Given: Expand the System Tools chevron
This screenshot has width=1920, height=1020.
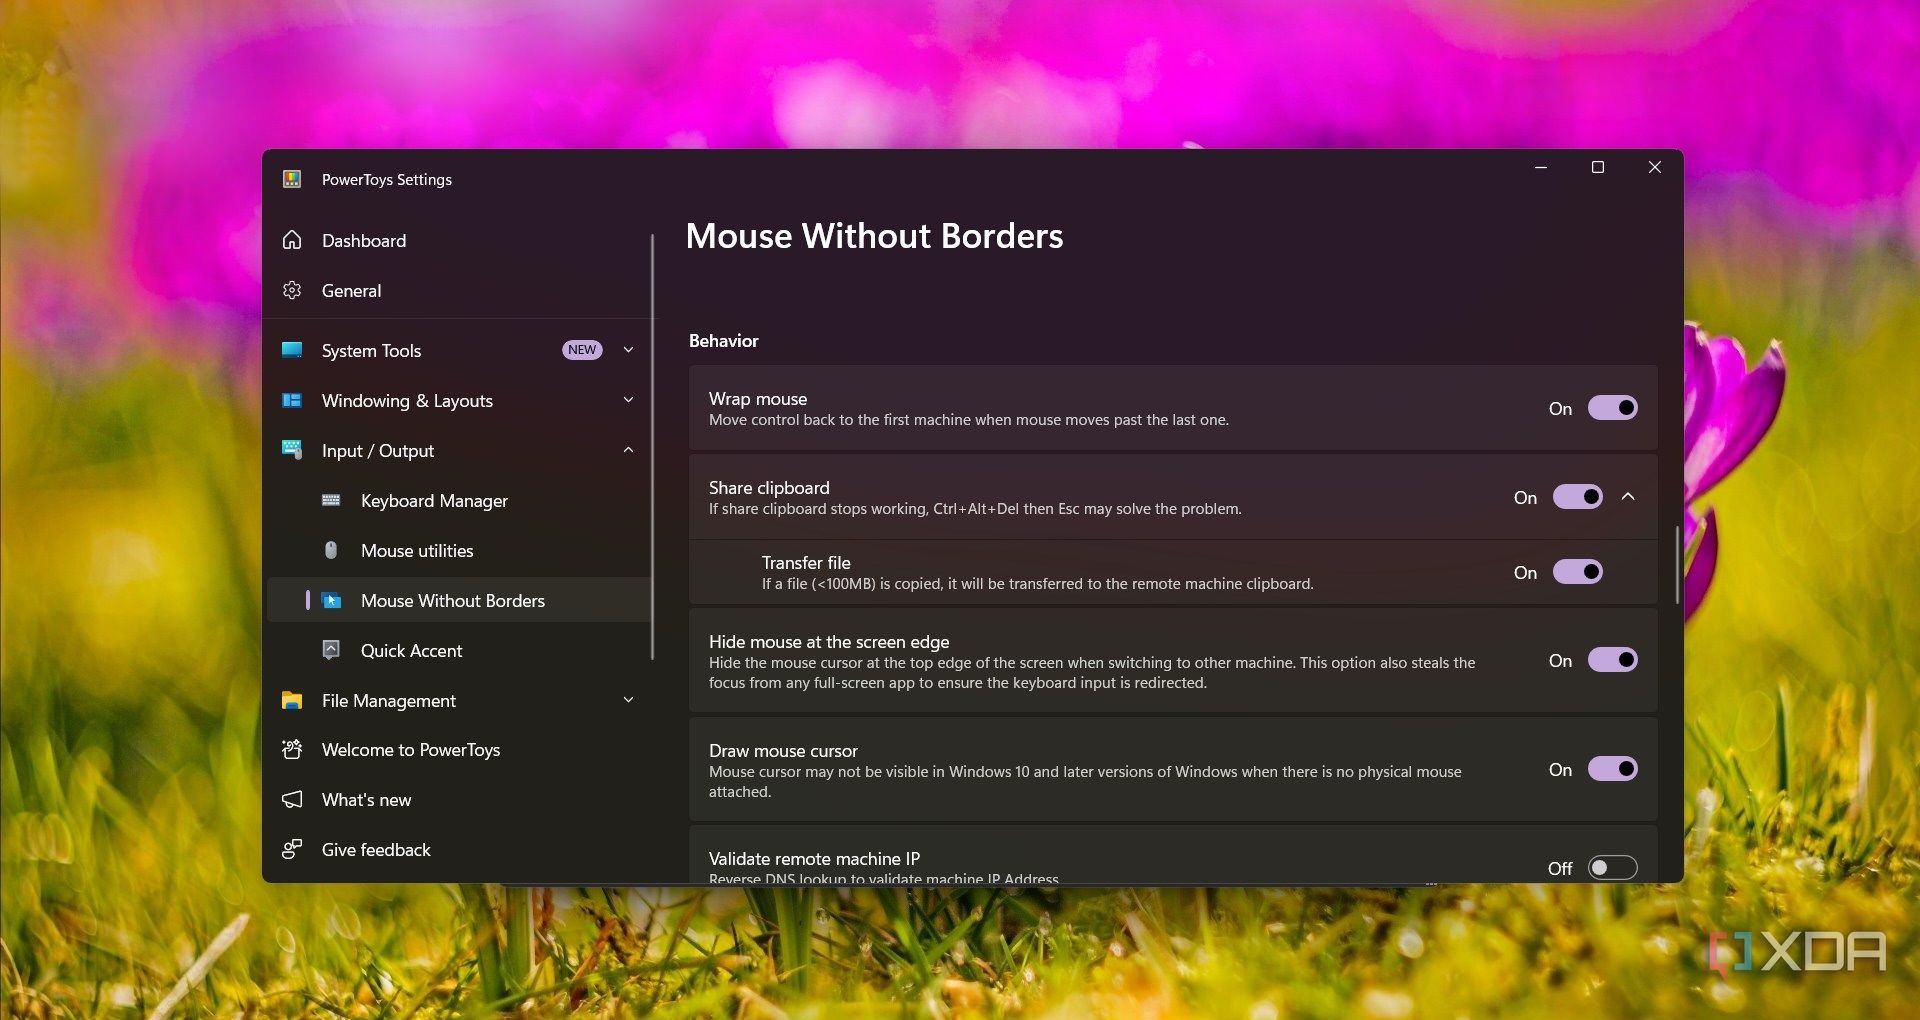Looking at the screenshot, I should [628, 350].
